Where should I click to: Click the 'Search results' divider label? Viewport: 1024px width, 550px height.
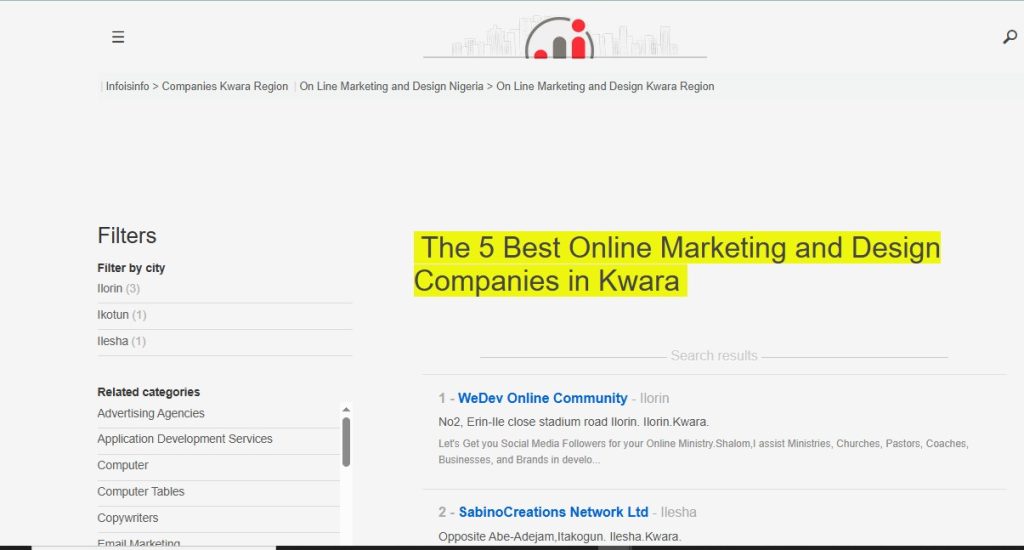(x=714, y=356)
